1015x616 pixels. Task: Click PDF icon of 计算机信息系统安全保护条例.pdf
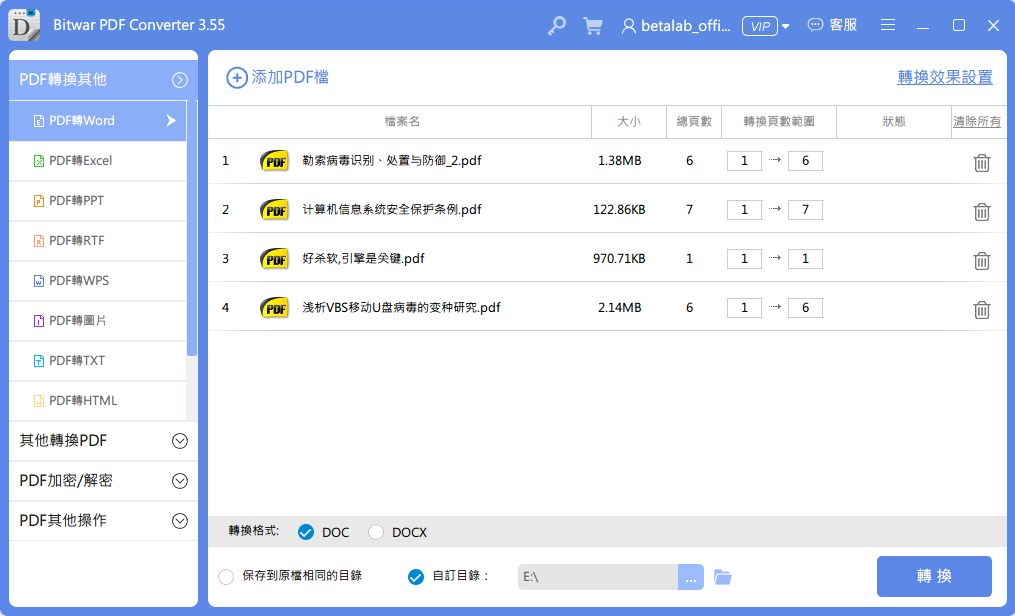(x=274, y=210)
